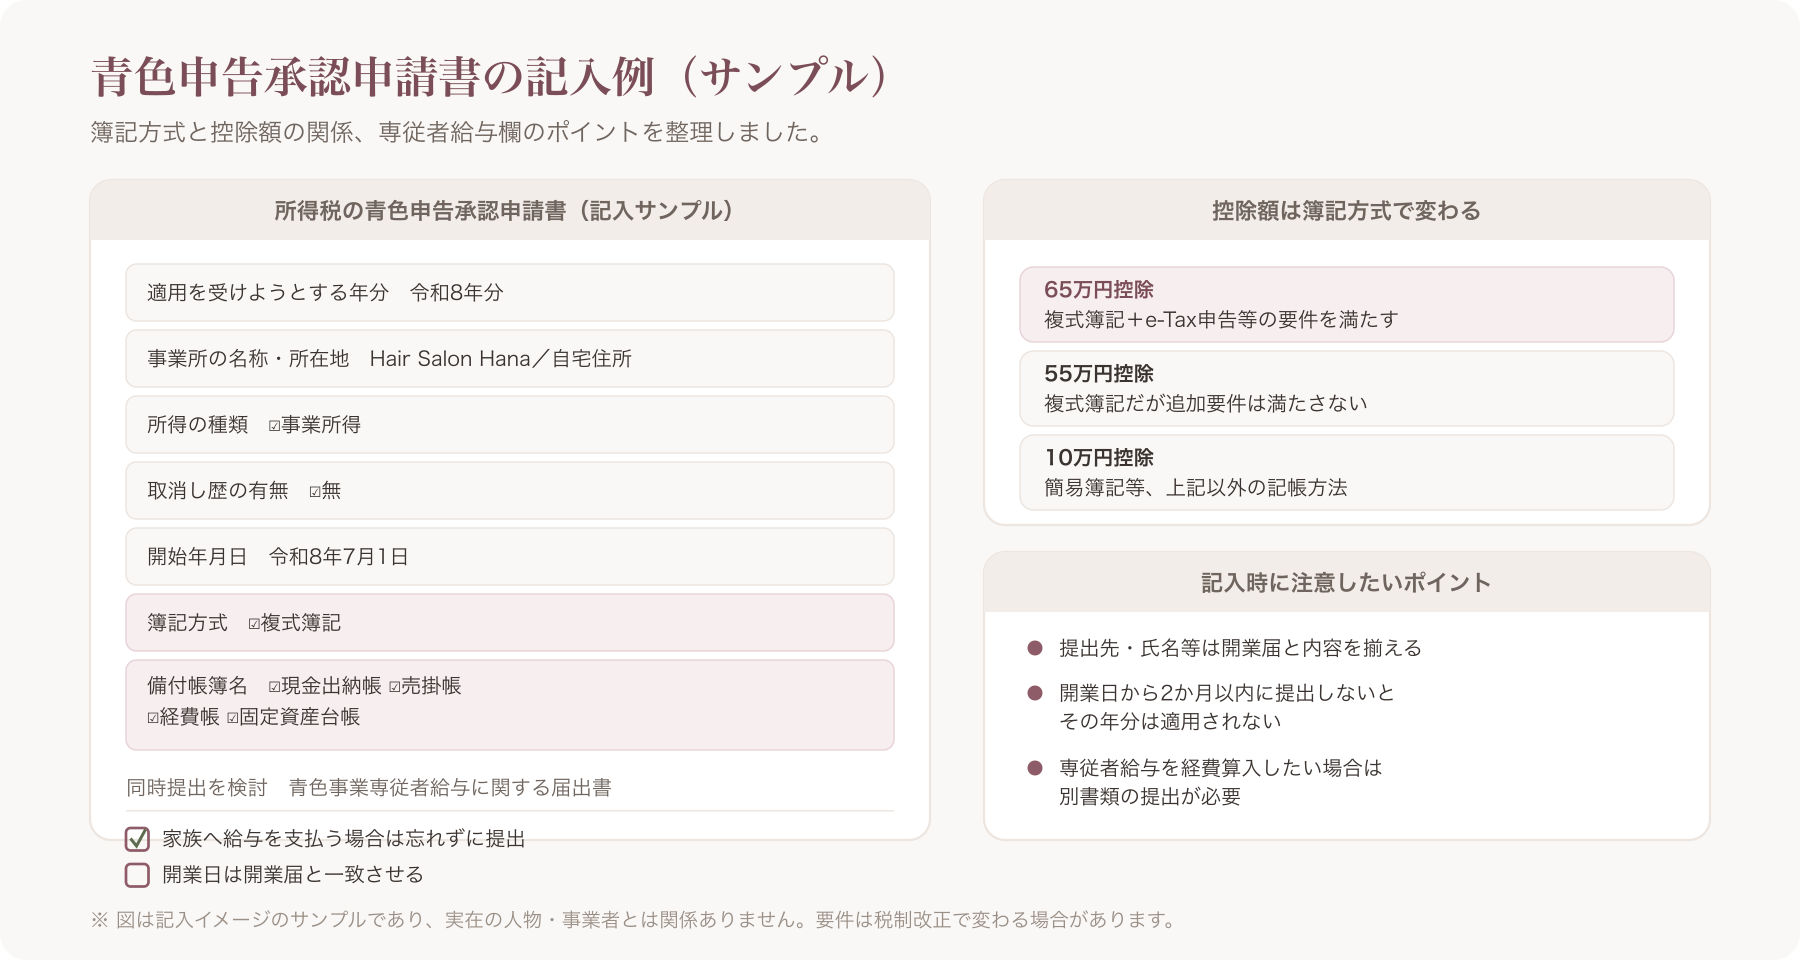Select the 65万円控除 card
The image size is (1800, 960).
1346,304
